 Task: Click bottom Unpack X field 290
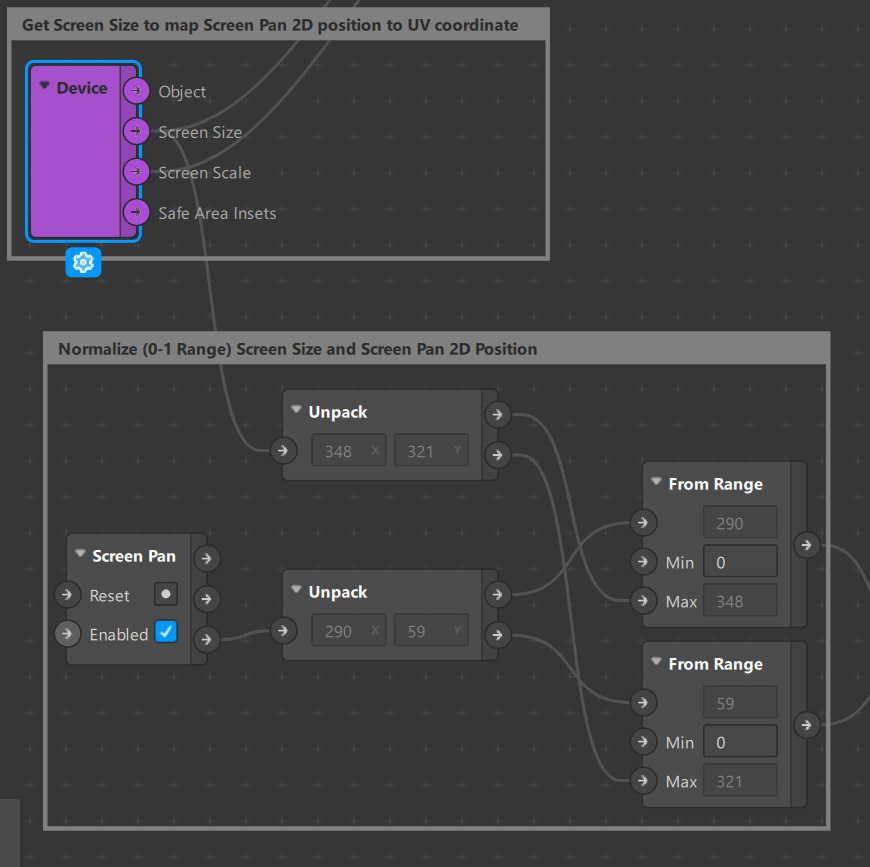tap(348, 631)
